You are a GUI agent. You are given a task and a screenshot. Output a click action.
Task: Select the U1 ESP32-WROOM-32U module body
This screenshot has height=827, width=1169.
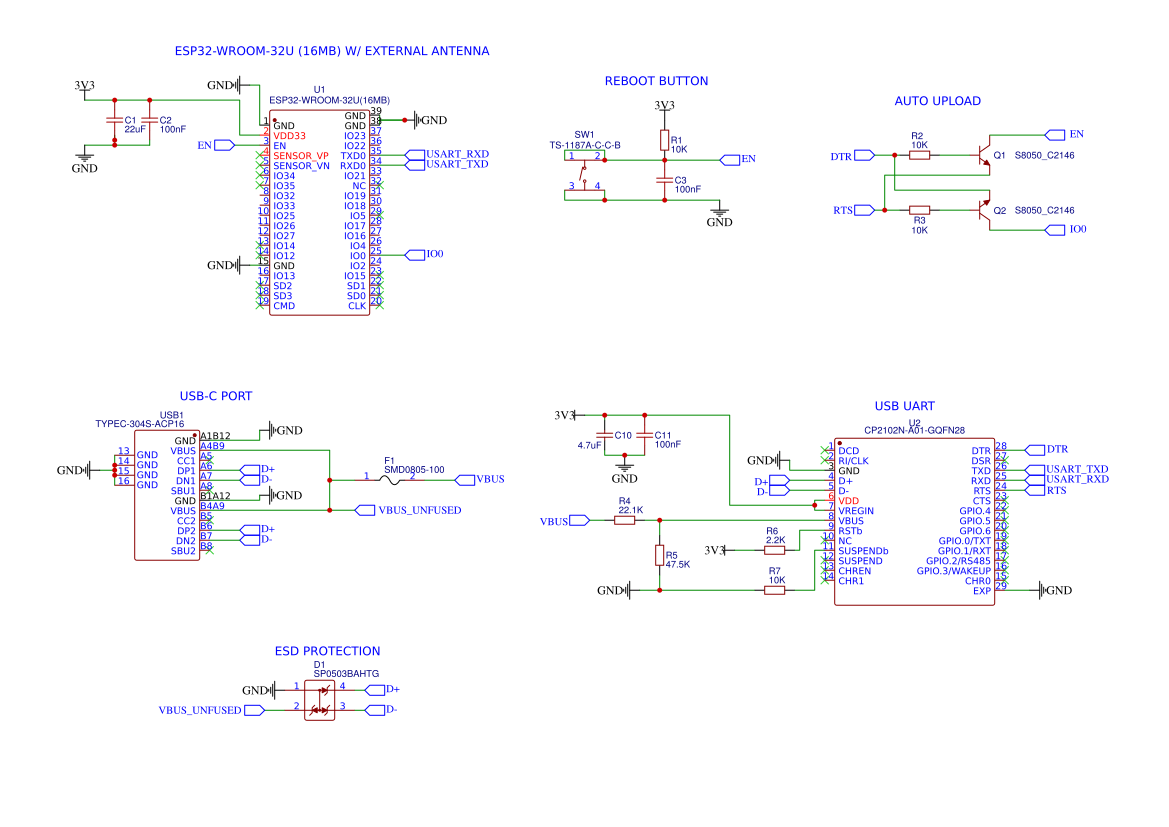click(319, 213)
